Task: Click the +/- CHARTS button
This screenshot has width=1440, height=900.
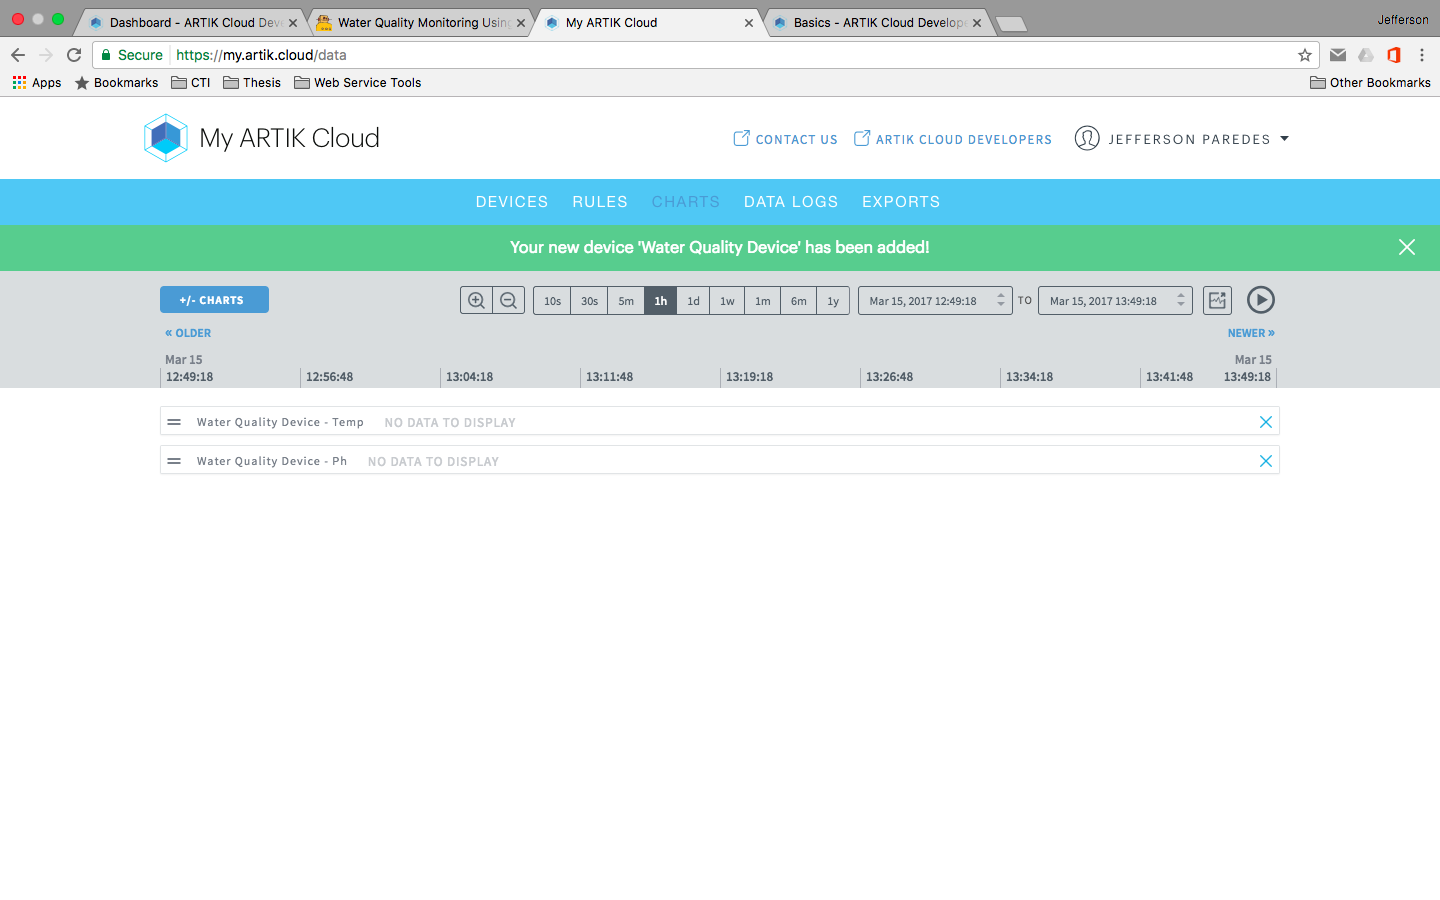Action: [x=214, y=300]
